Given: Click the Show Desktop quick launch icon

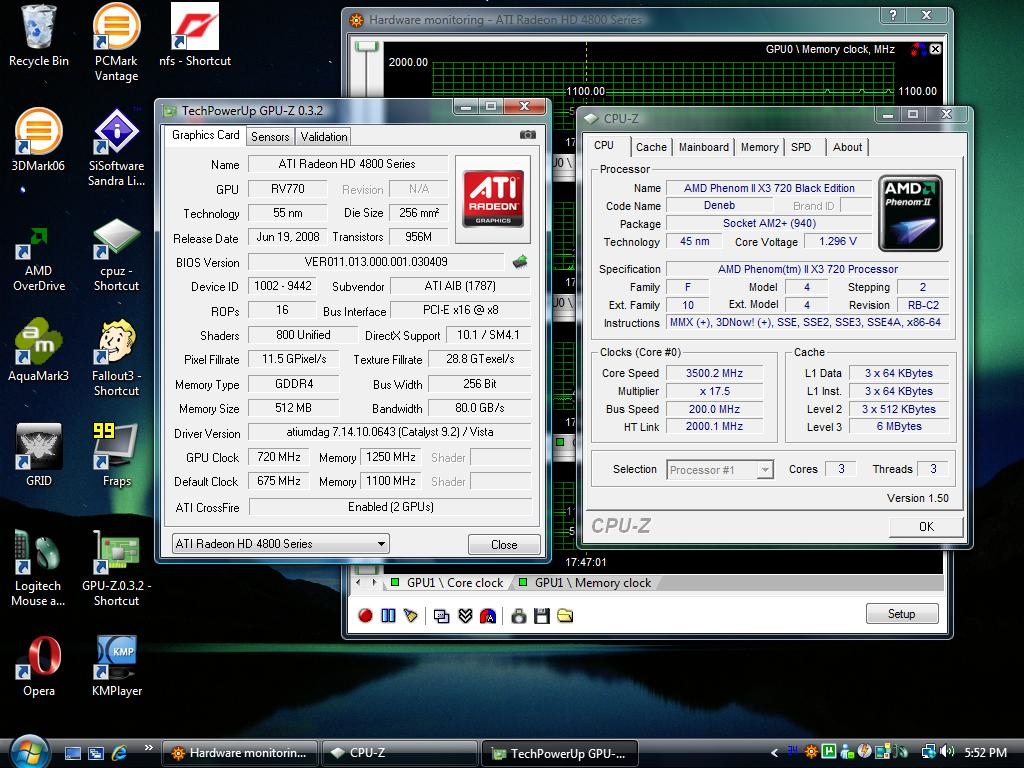Looking at the screenshot, I should click(72, 753).
